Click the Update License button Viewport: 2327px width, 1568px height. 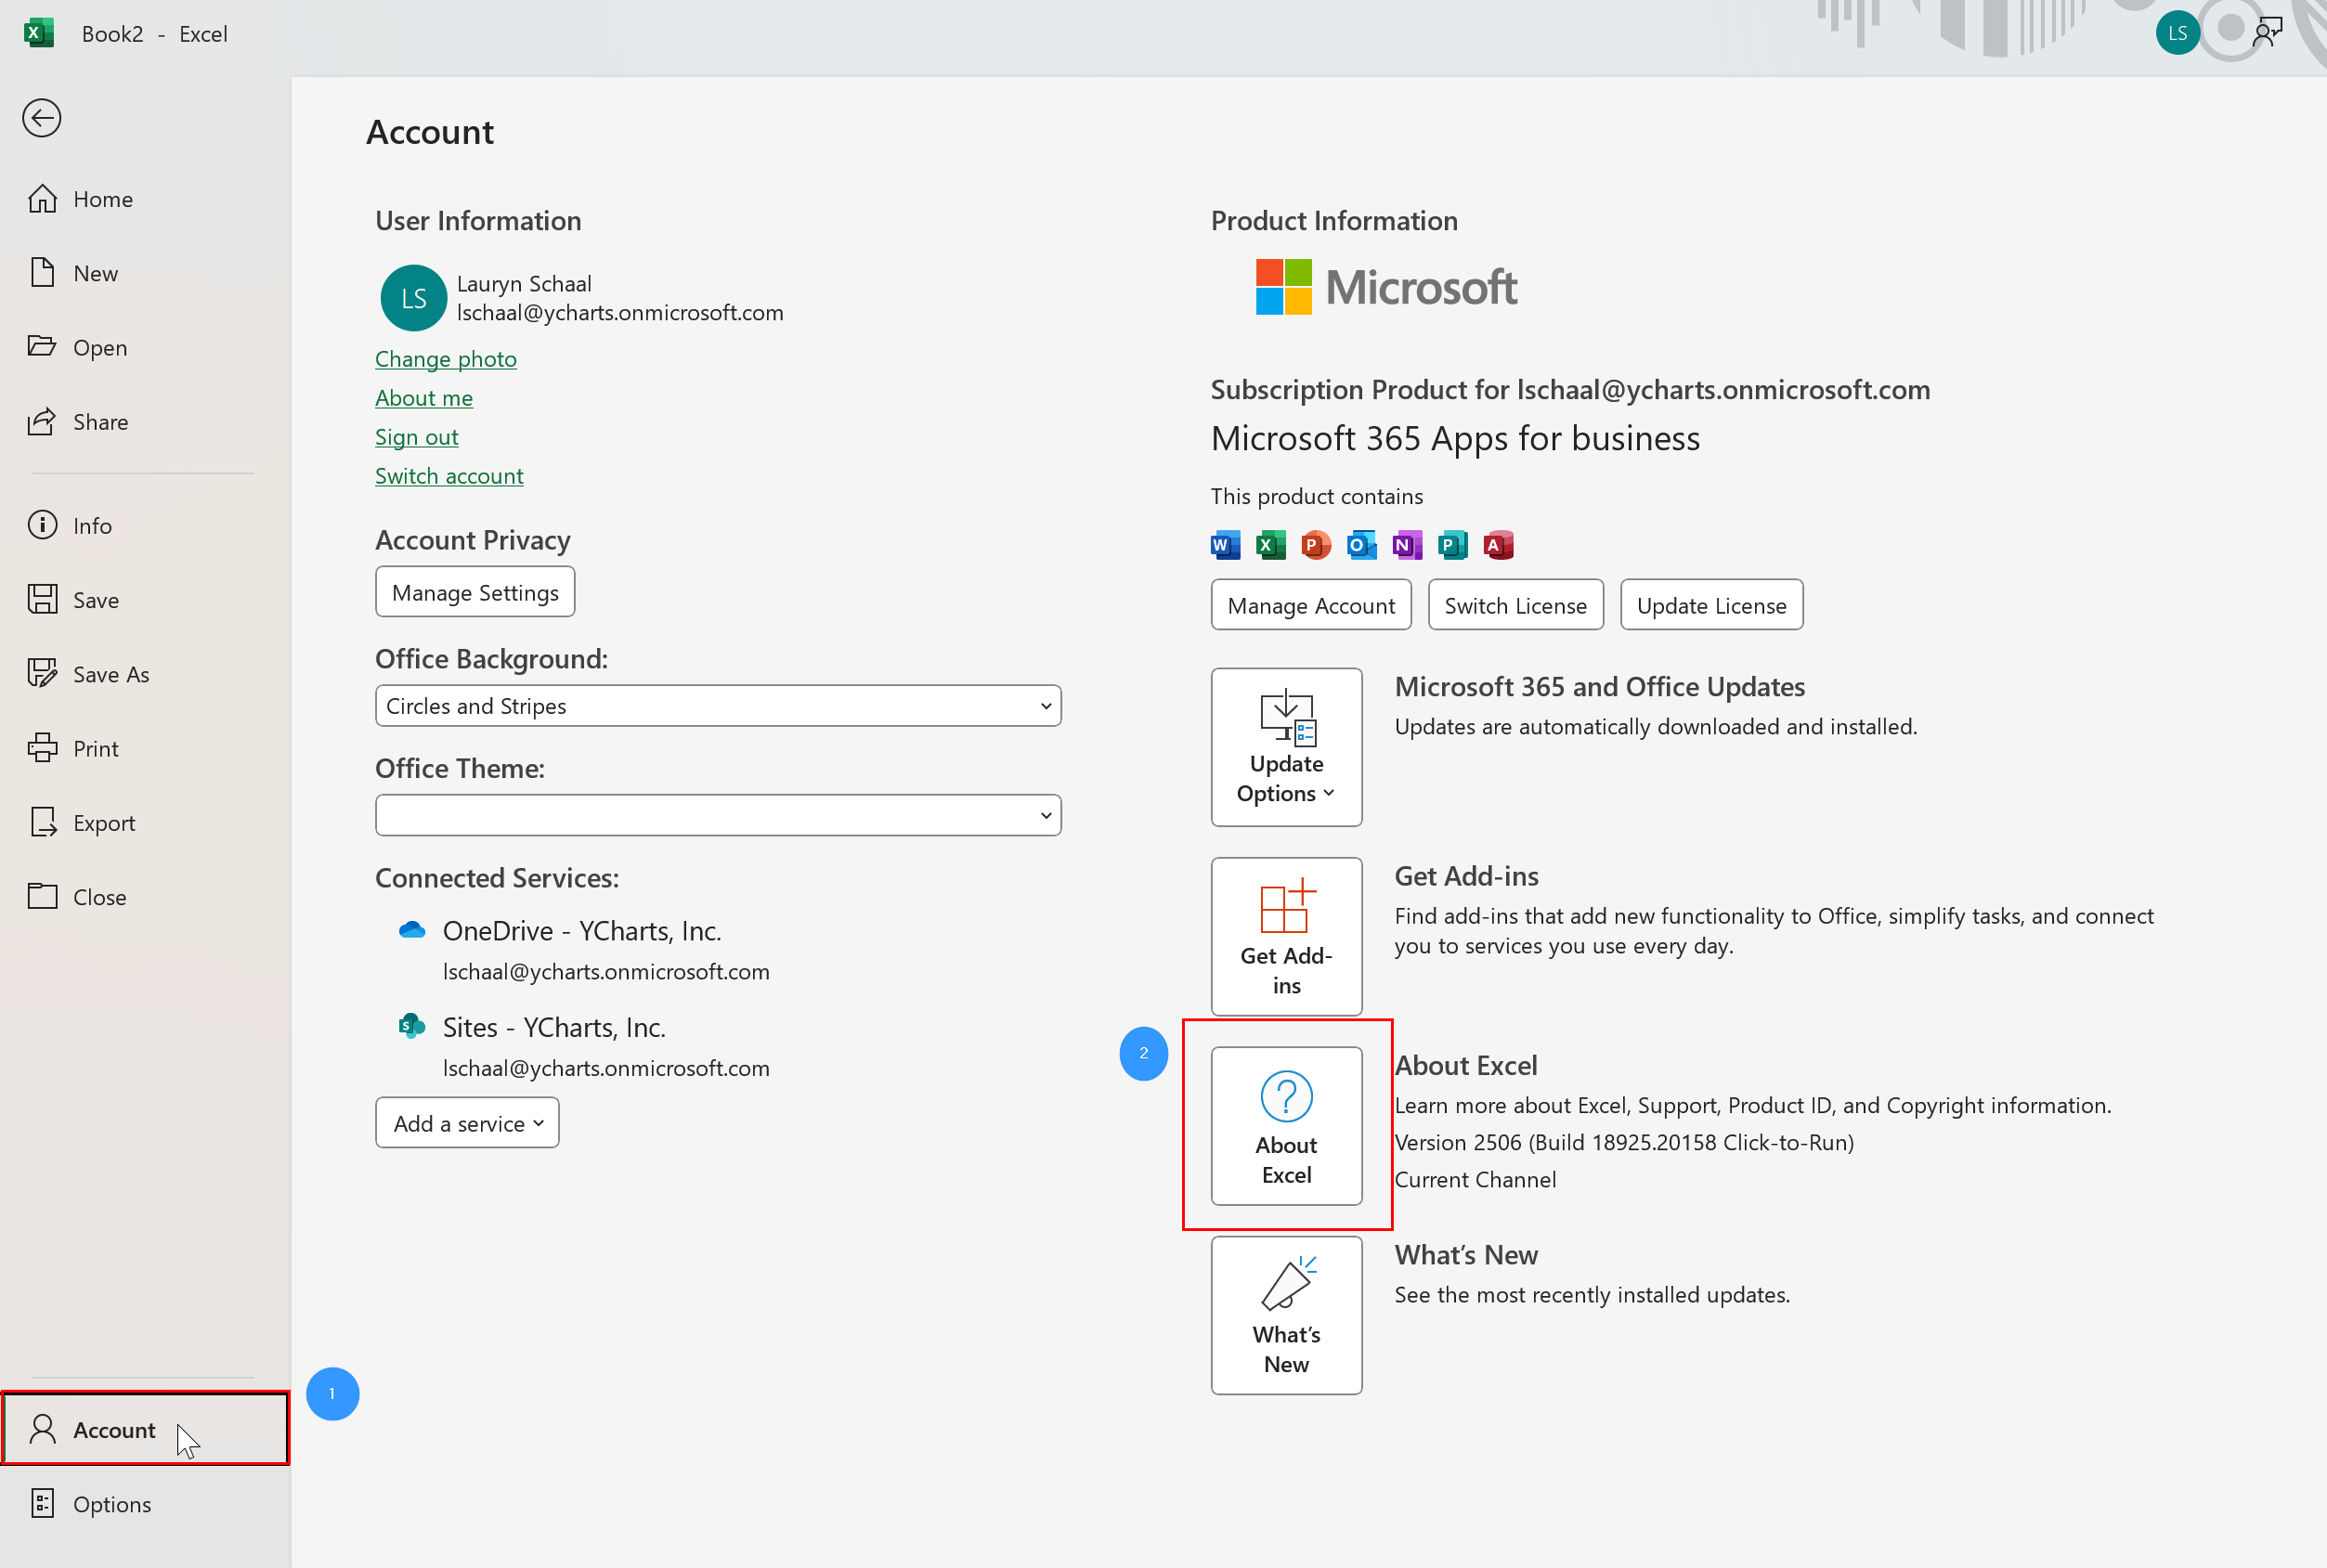tap(1711, 605)
